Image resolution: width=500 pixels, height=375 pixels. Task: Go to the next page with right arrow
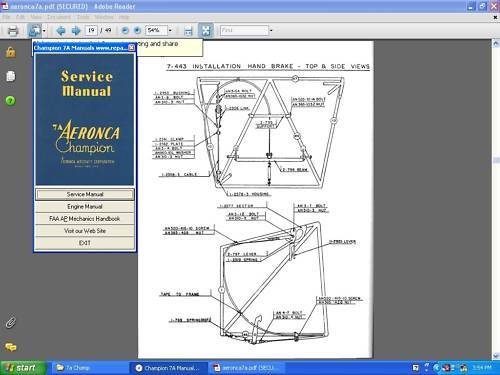pyautogui.click(x=76, y=31)
